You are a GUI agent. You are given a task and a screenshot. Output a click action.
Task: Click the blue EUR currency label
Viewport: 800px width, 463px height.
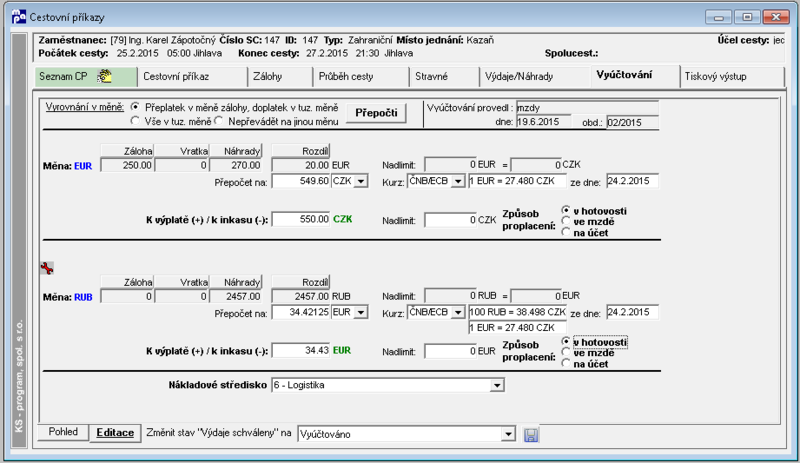pos(83,166)
